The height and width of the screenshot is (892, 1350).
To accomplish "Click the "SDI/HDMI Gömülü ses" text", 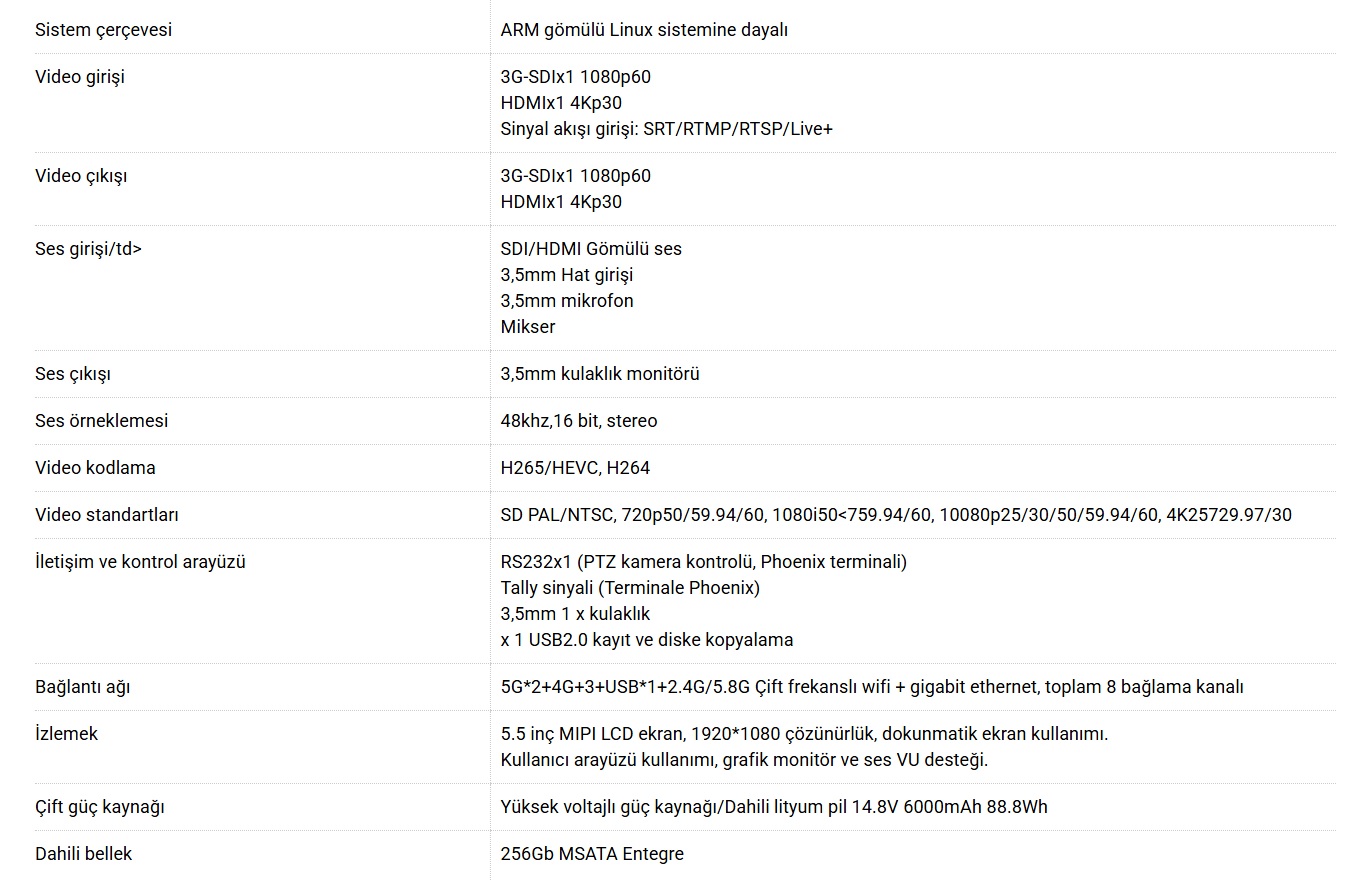I will pos(591,249).
